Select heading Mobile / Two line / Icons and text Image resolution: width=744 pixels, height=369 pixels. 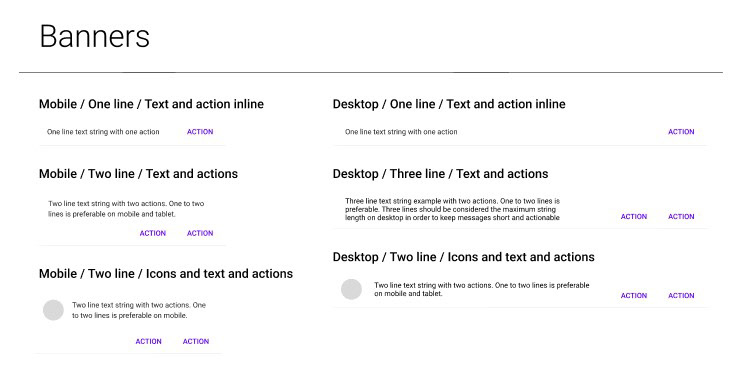[x=166, y=274]
